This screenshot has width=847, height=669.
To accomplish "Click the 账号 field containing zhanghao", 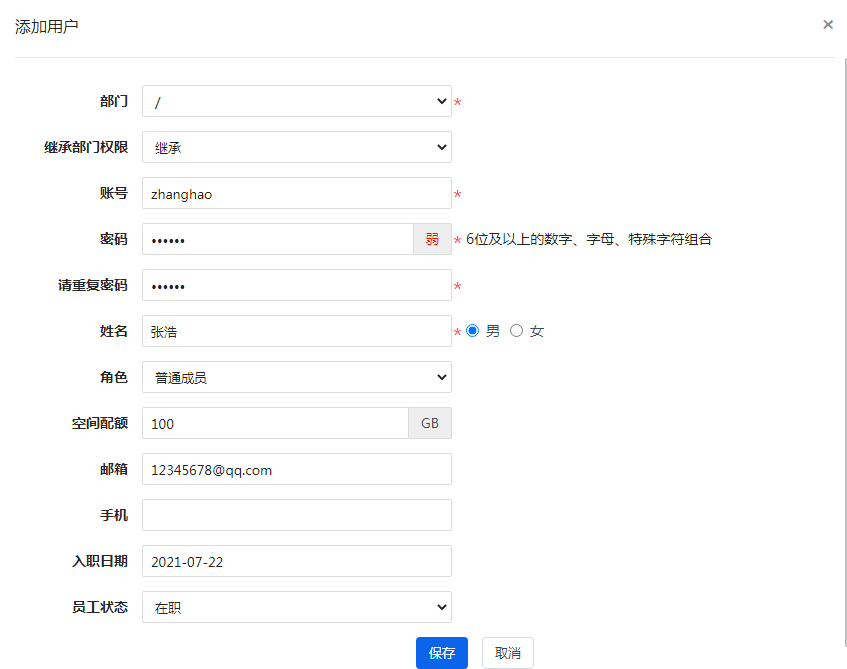I will tap(297, 193).
